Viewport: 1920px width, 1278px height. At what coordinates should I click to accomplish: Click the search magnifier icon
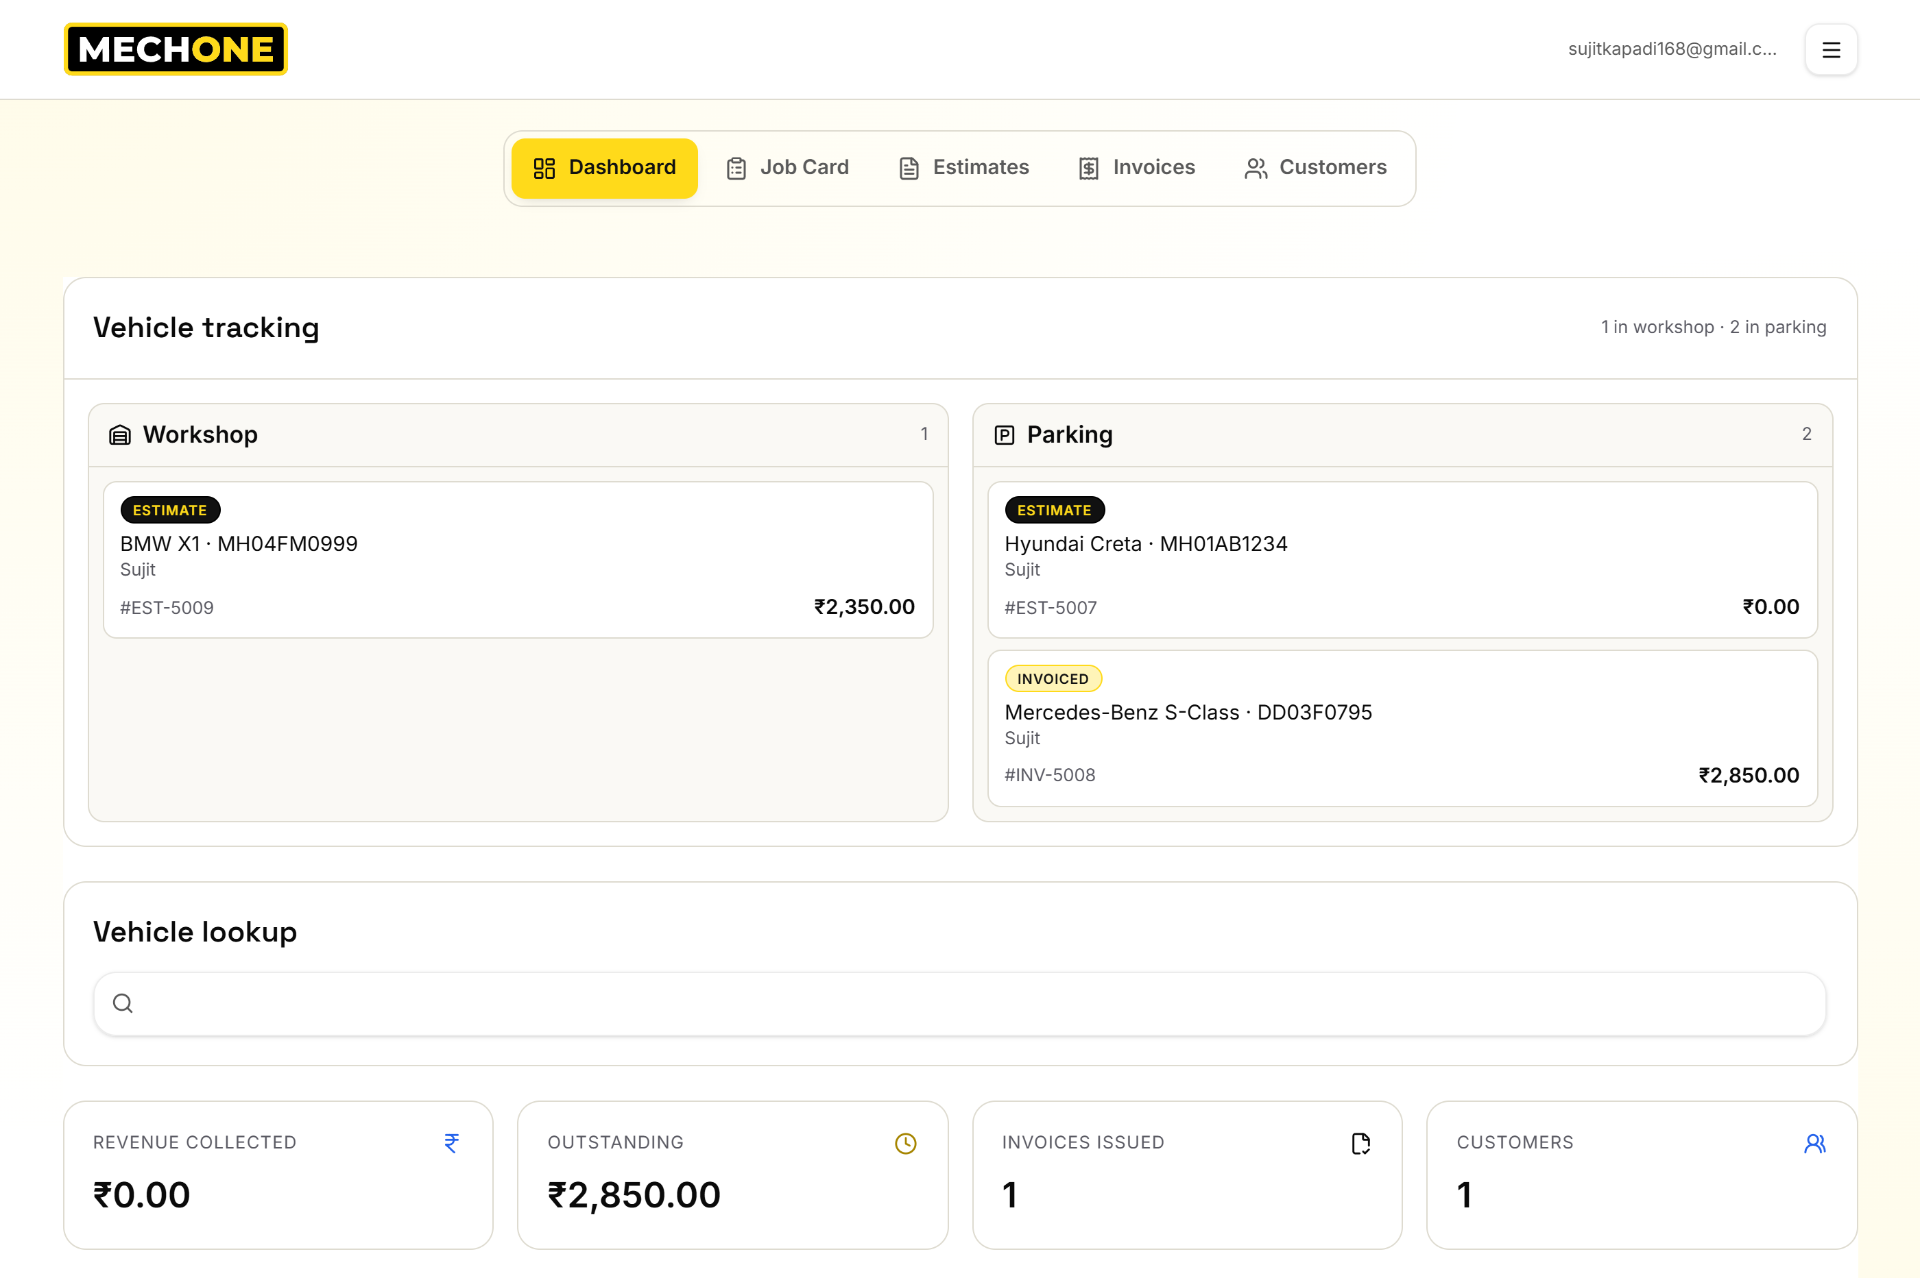(123, 1004)
